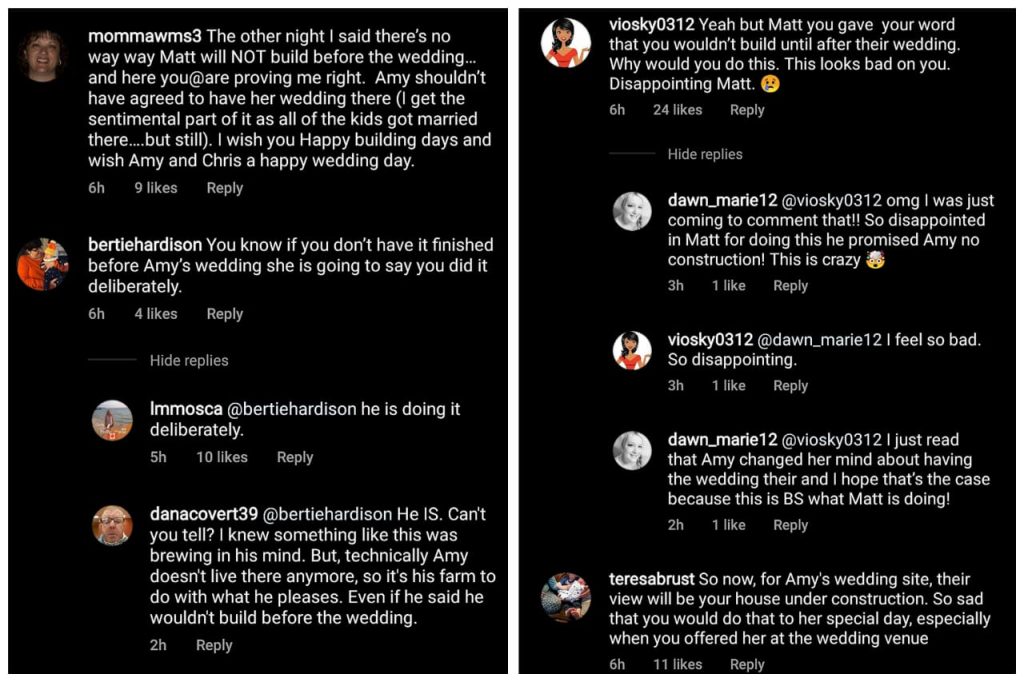Open viosky0312's avatar on top comment

[566, 43]
